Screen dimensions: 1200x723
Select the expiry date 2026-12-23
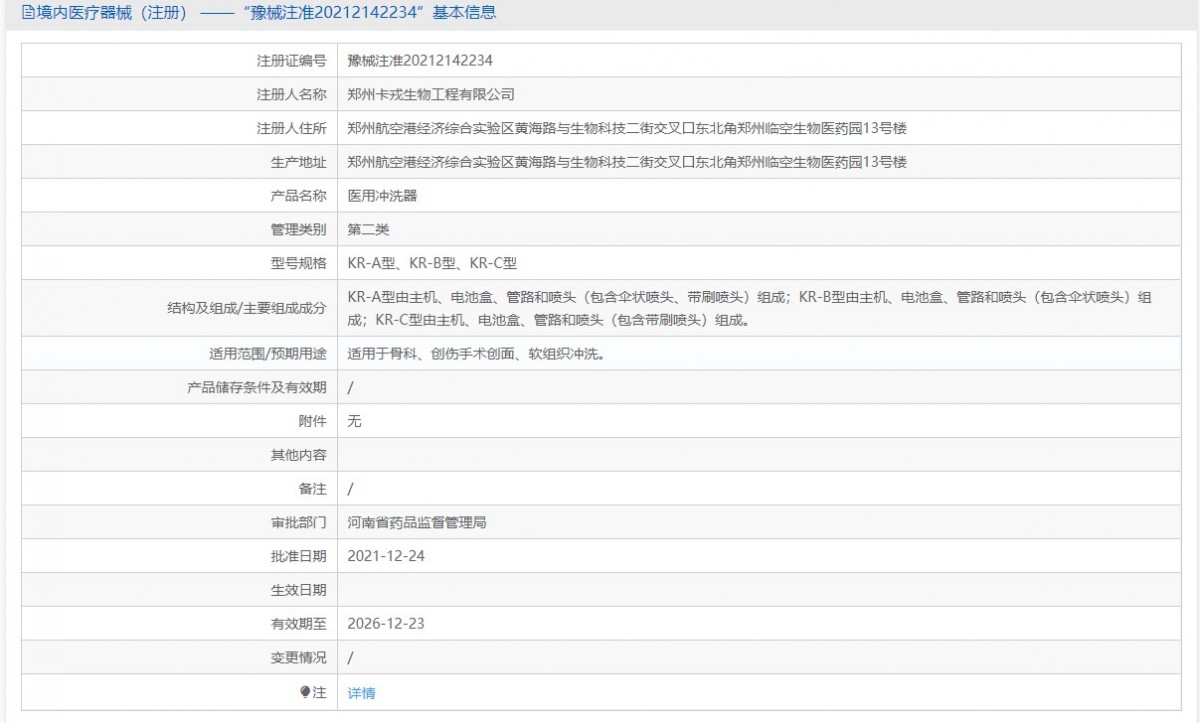pyautogui.click(x=386, y=624)
